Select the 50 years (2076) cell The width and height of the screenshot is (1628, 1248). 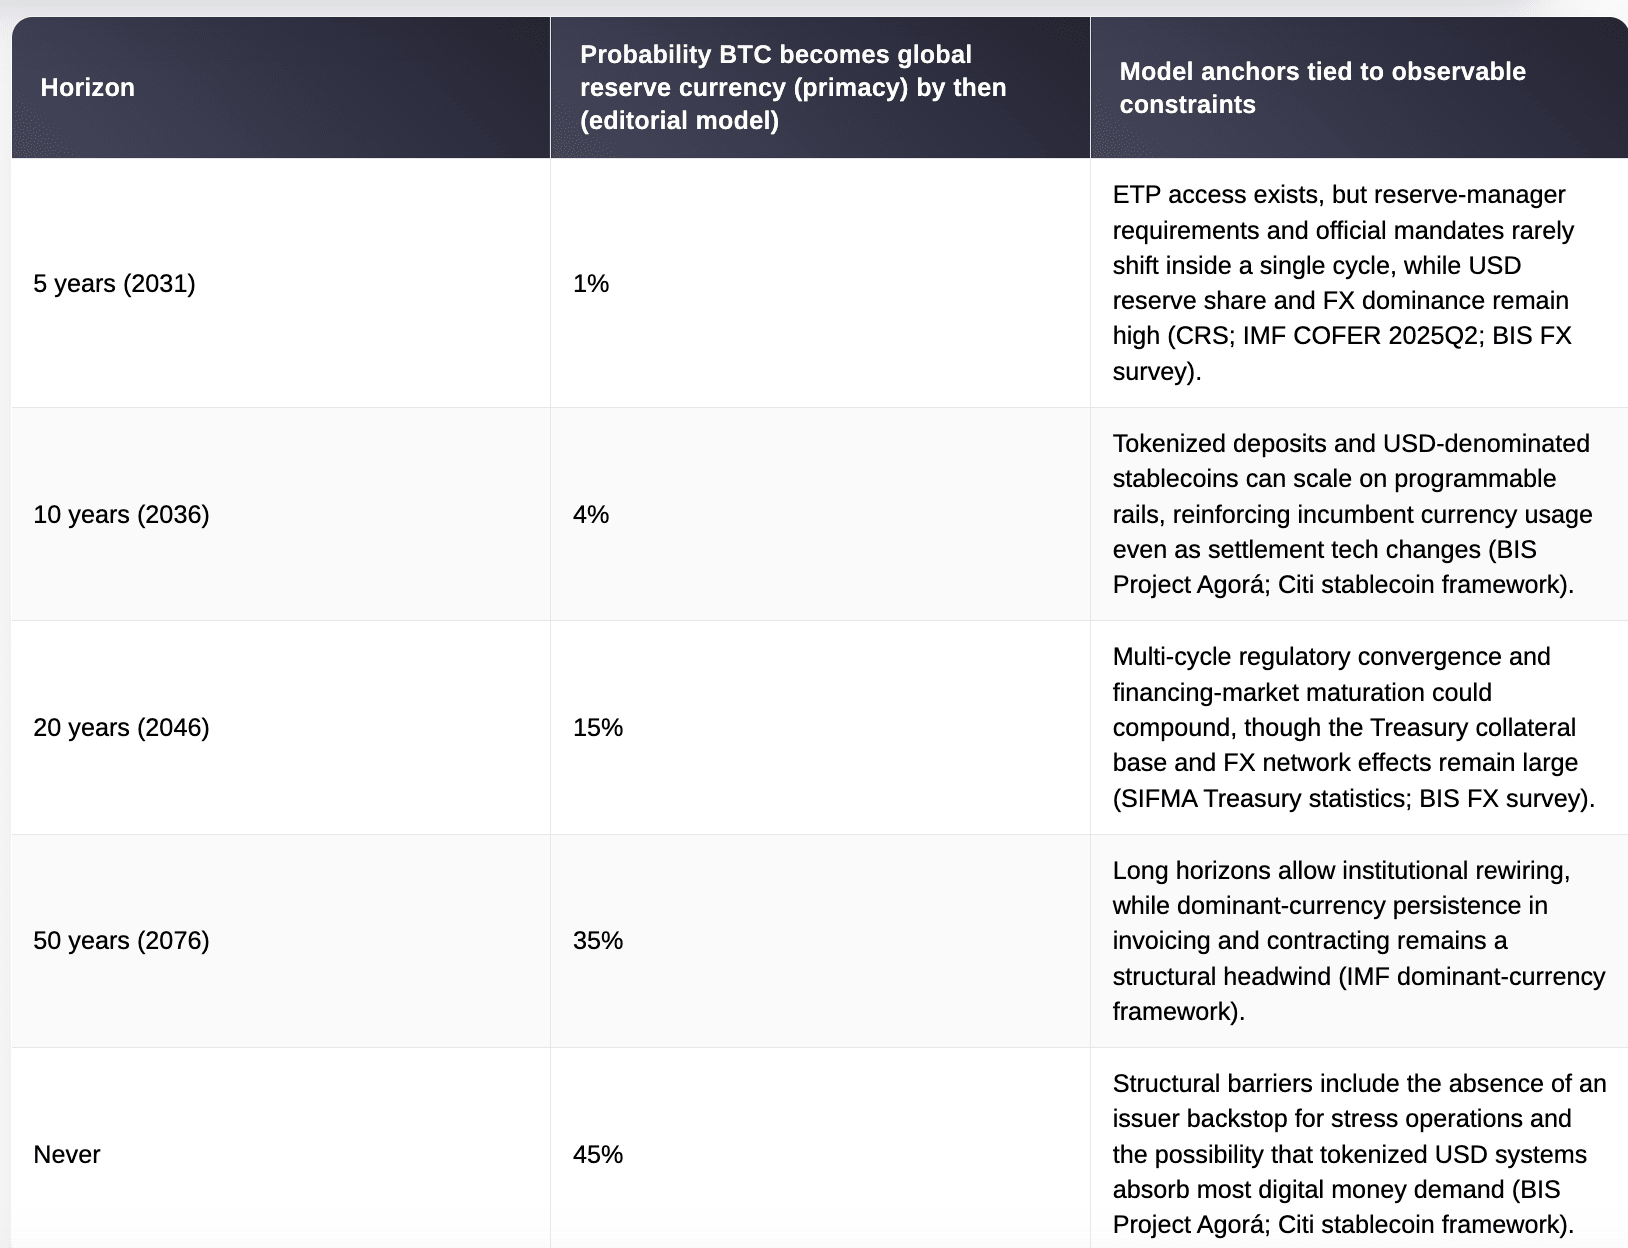coord(121,941)
